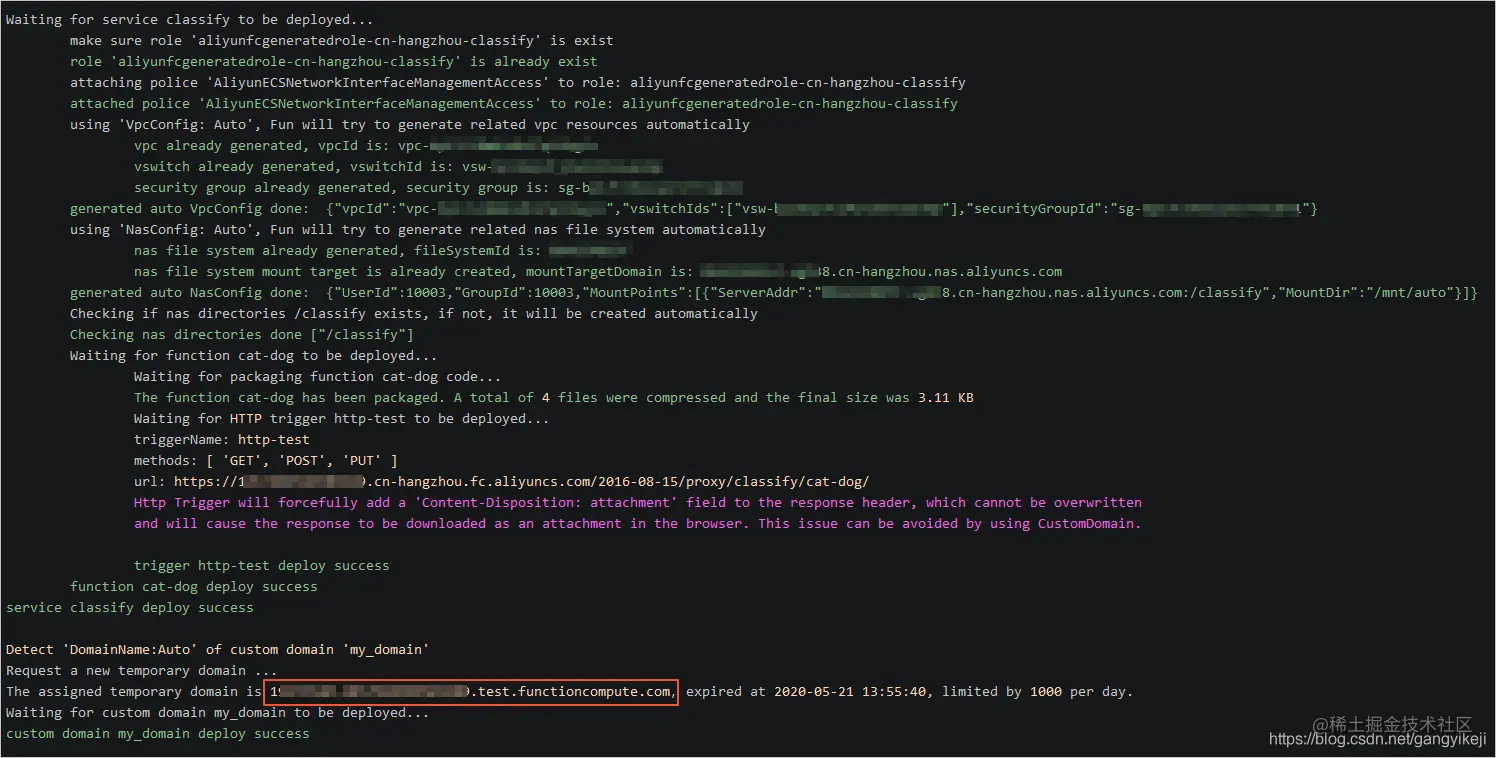Click the 'vswitch already generated' line
The width and height of the screenshot is (1496, 758).
(398, 167)
